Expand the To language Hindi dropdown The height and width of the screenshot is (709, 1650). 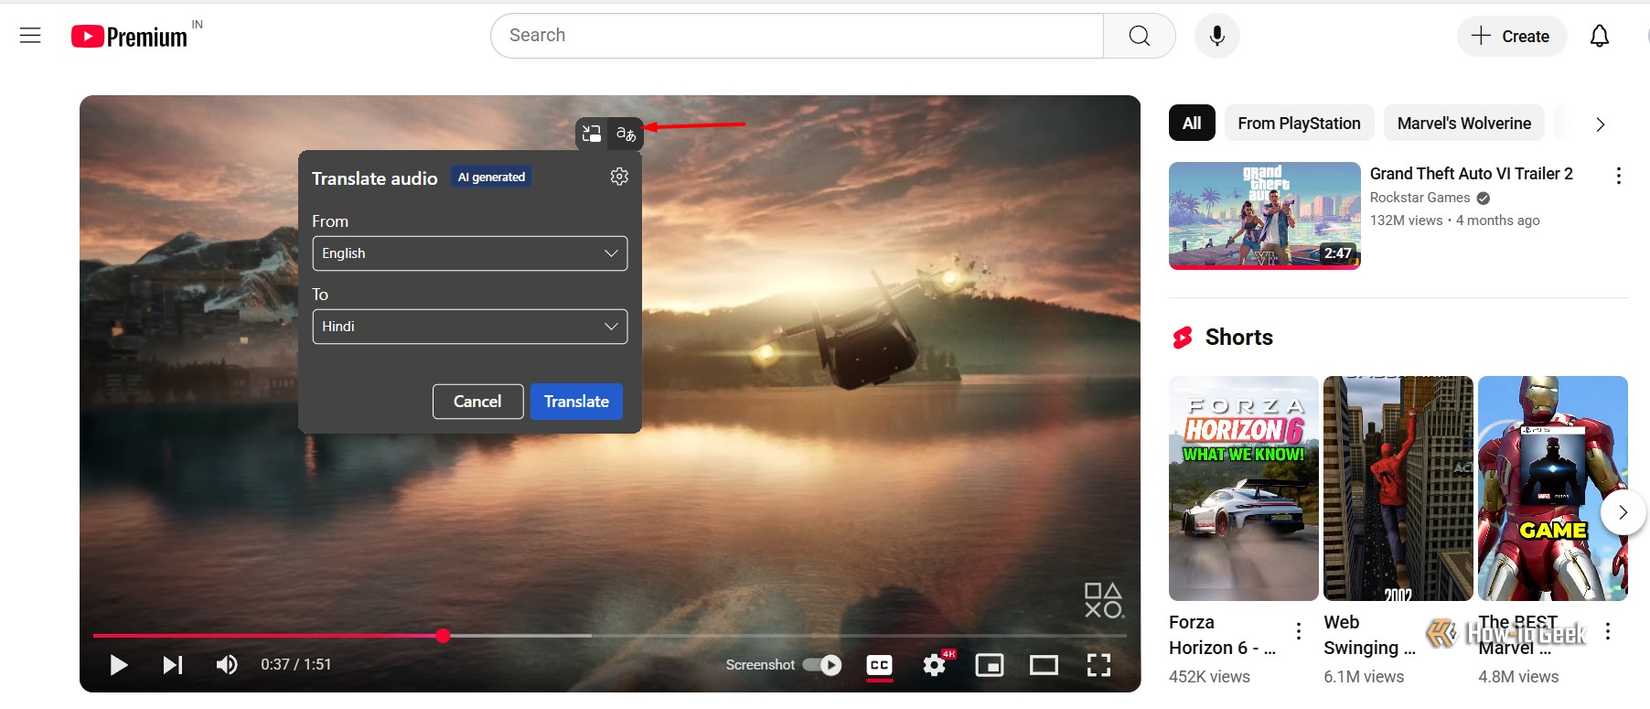click(x=469, y=327)
